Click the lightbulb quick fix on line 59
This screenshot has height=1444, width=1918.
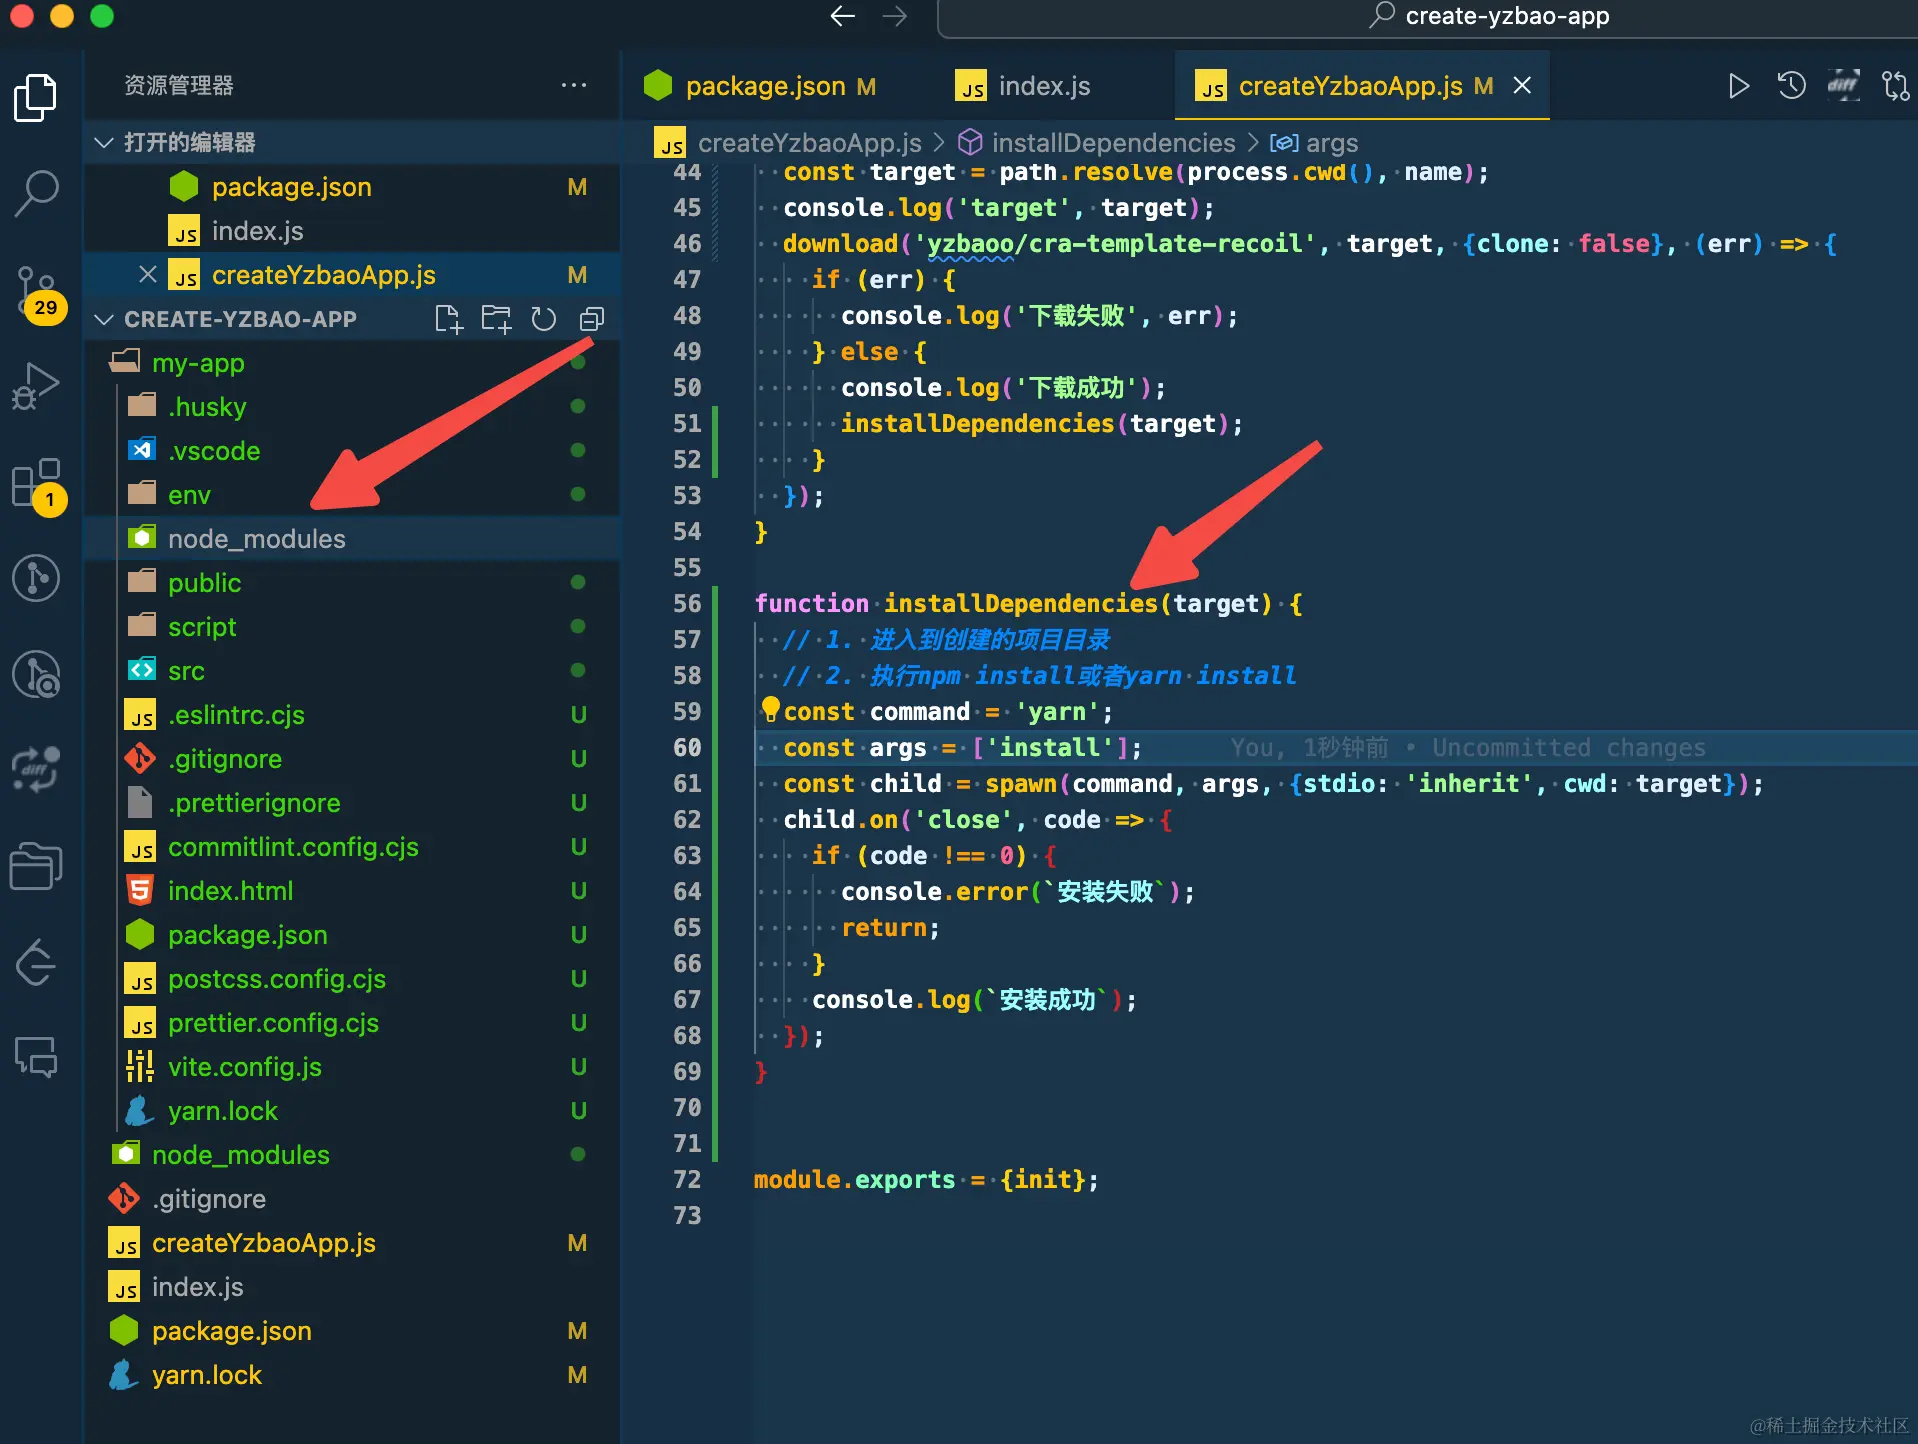(x=770, y=709)
